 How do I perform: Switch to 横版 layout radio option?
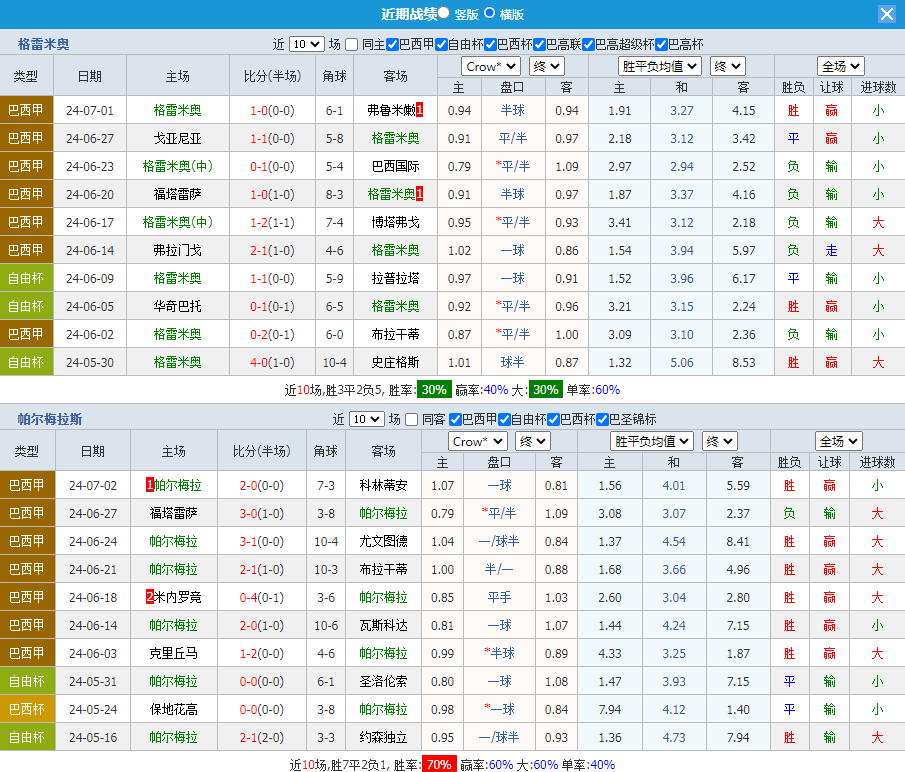point(490,13)
